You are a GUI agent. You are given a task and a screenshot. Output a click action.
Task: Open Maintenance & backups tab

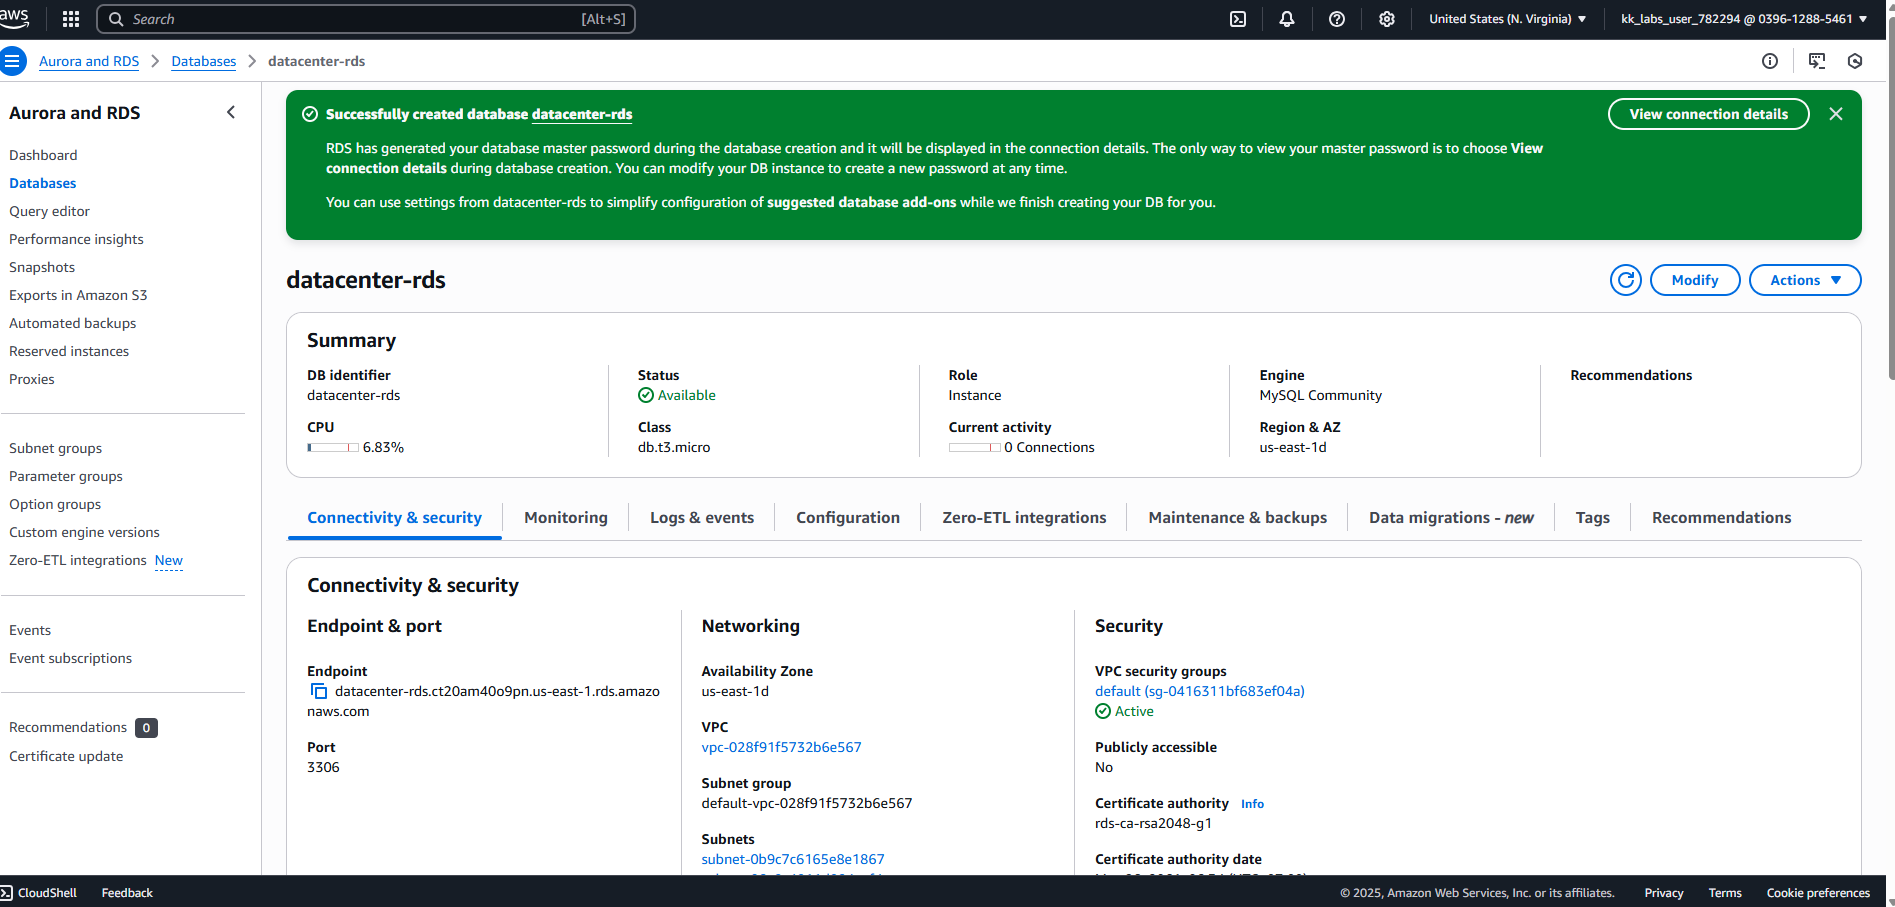tap(1238, 517)
